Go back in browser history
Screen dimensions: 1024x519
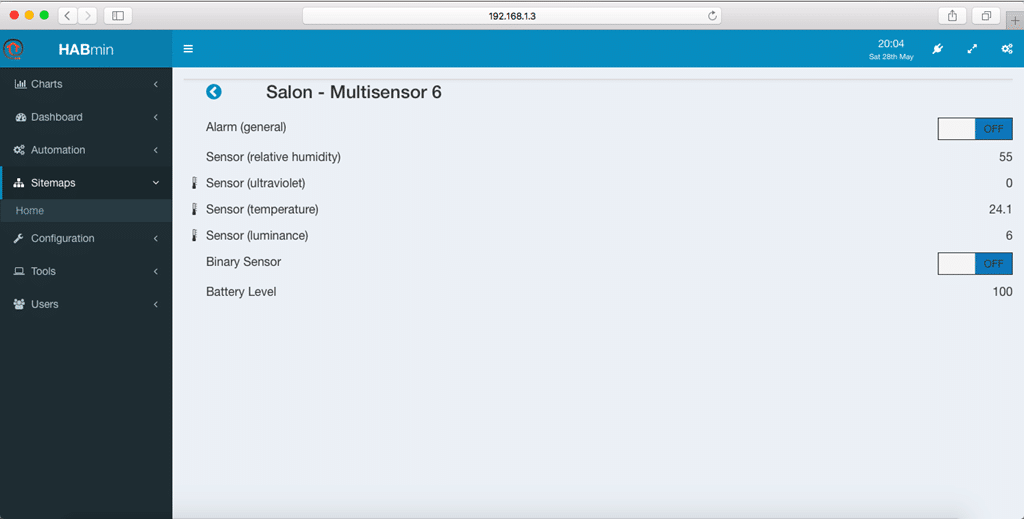68,16
